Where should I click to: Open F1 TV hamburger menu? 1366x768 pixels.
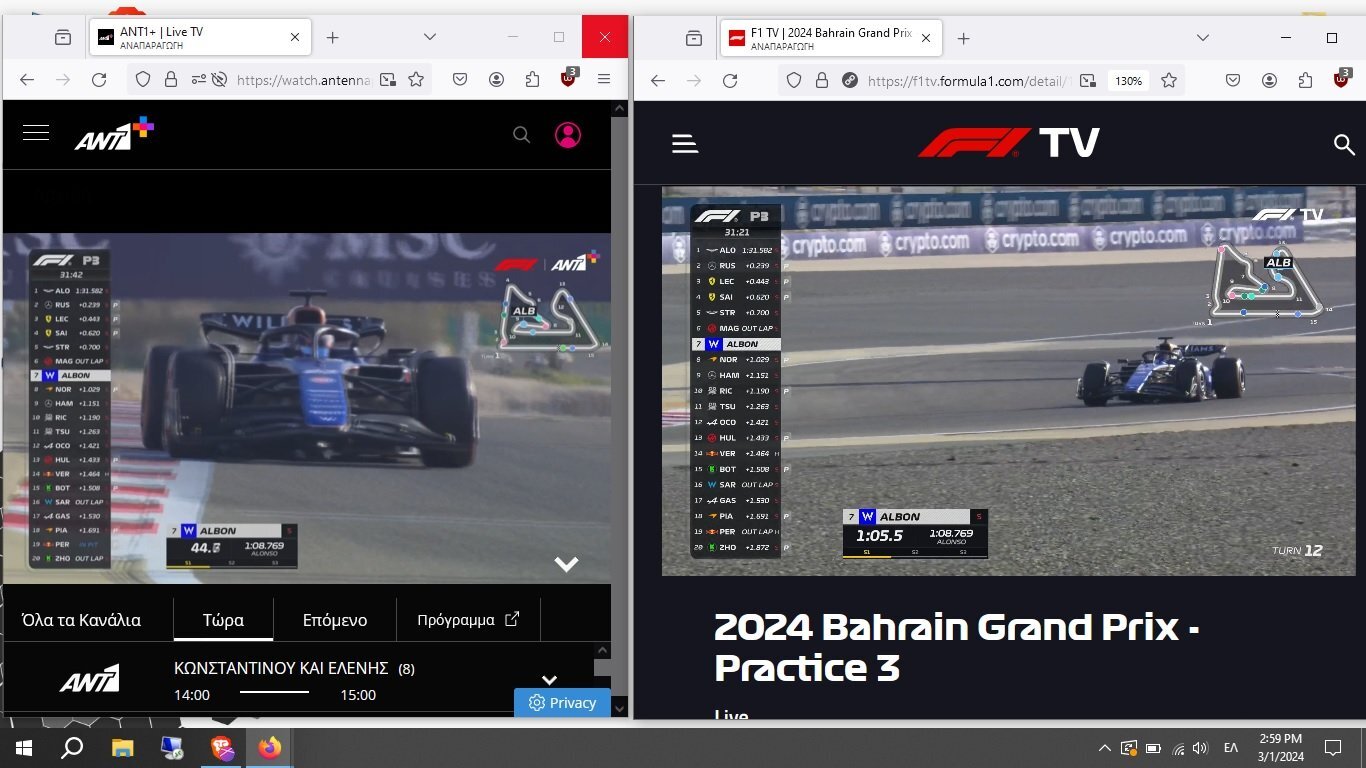(685, 144)
